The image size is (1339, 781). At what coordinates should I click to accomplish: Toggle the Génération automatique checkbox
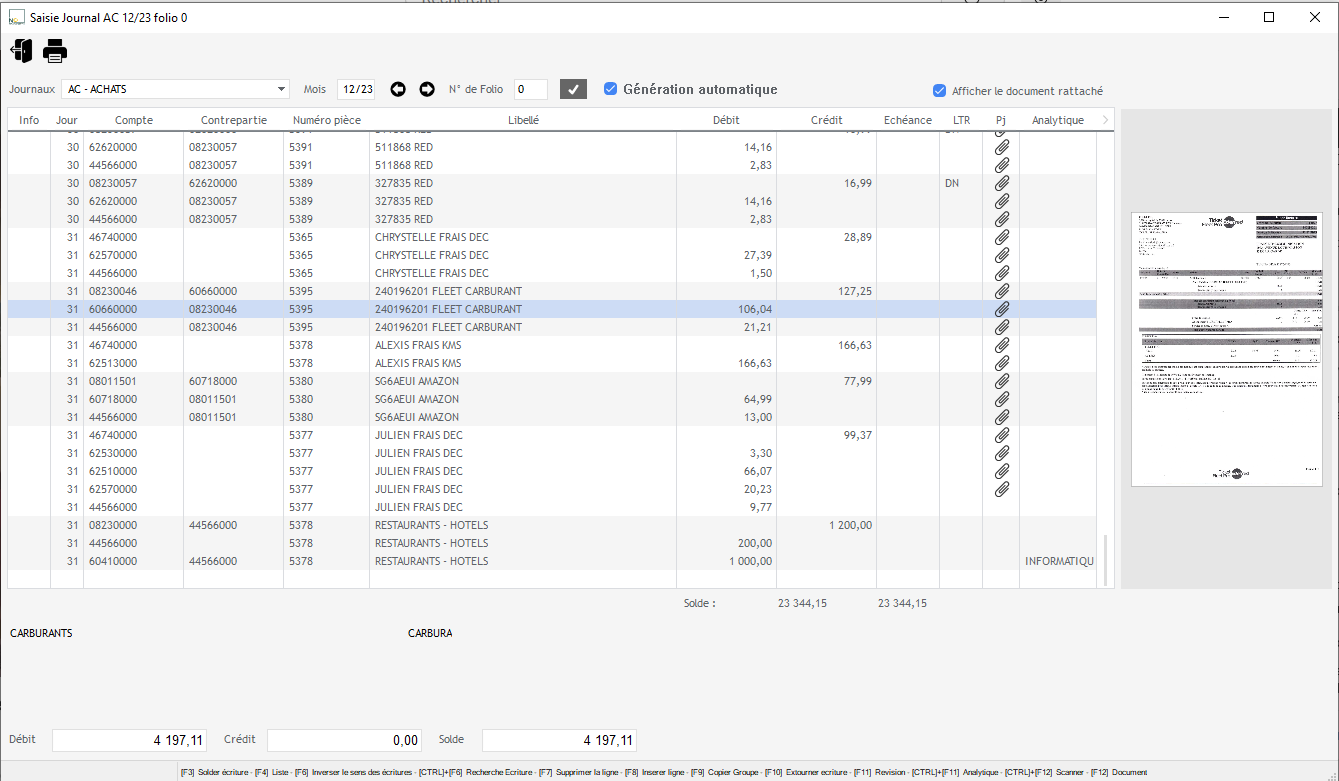pyautogui.click(x=610, y=89)
